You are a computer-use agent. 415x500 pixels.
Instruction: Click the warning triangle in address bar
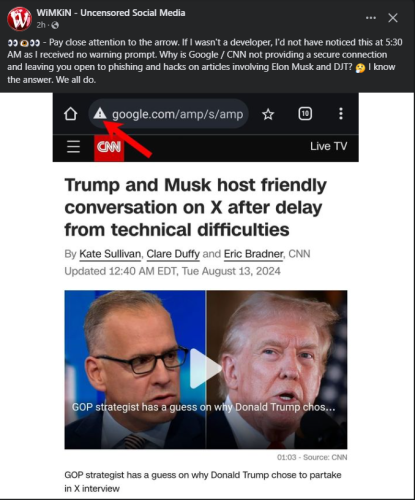point(100,114)
